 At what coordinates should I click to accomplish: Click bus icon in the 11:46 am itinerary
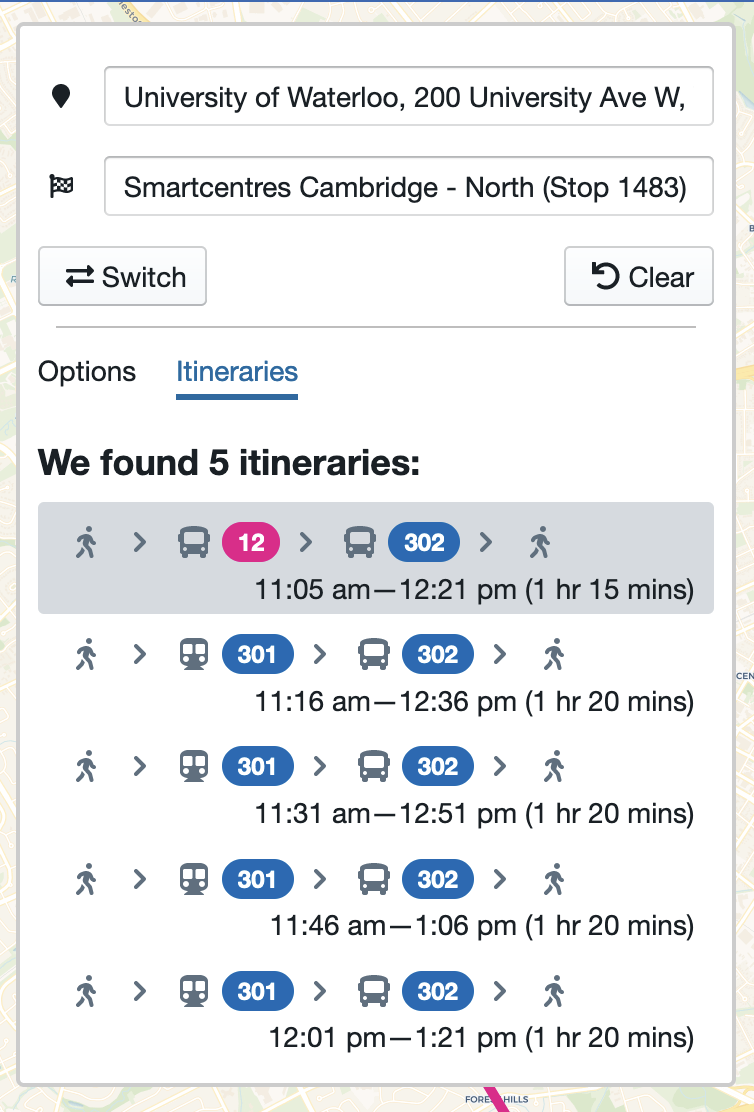point(374,880)
